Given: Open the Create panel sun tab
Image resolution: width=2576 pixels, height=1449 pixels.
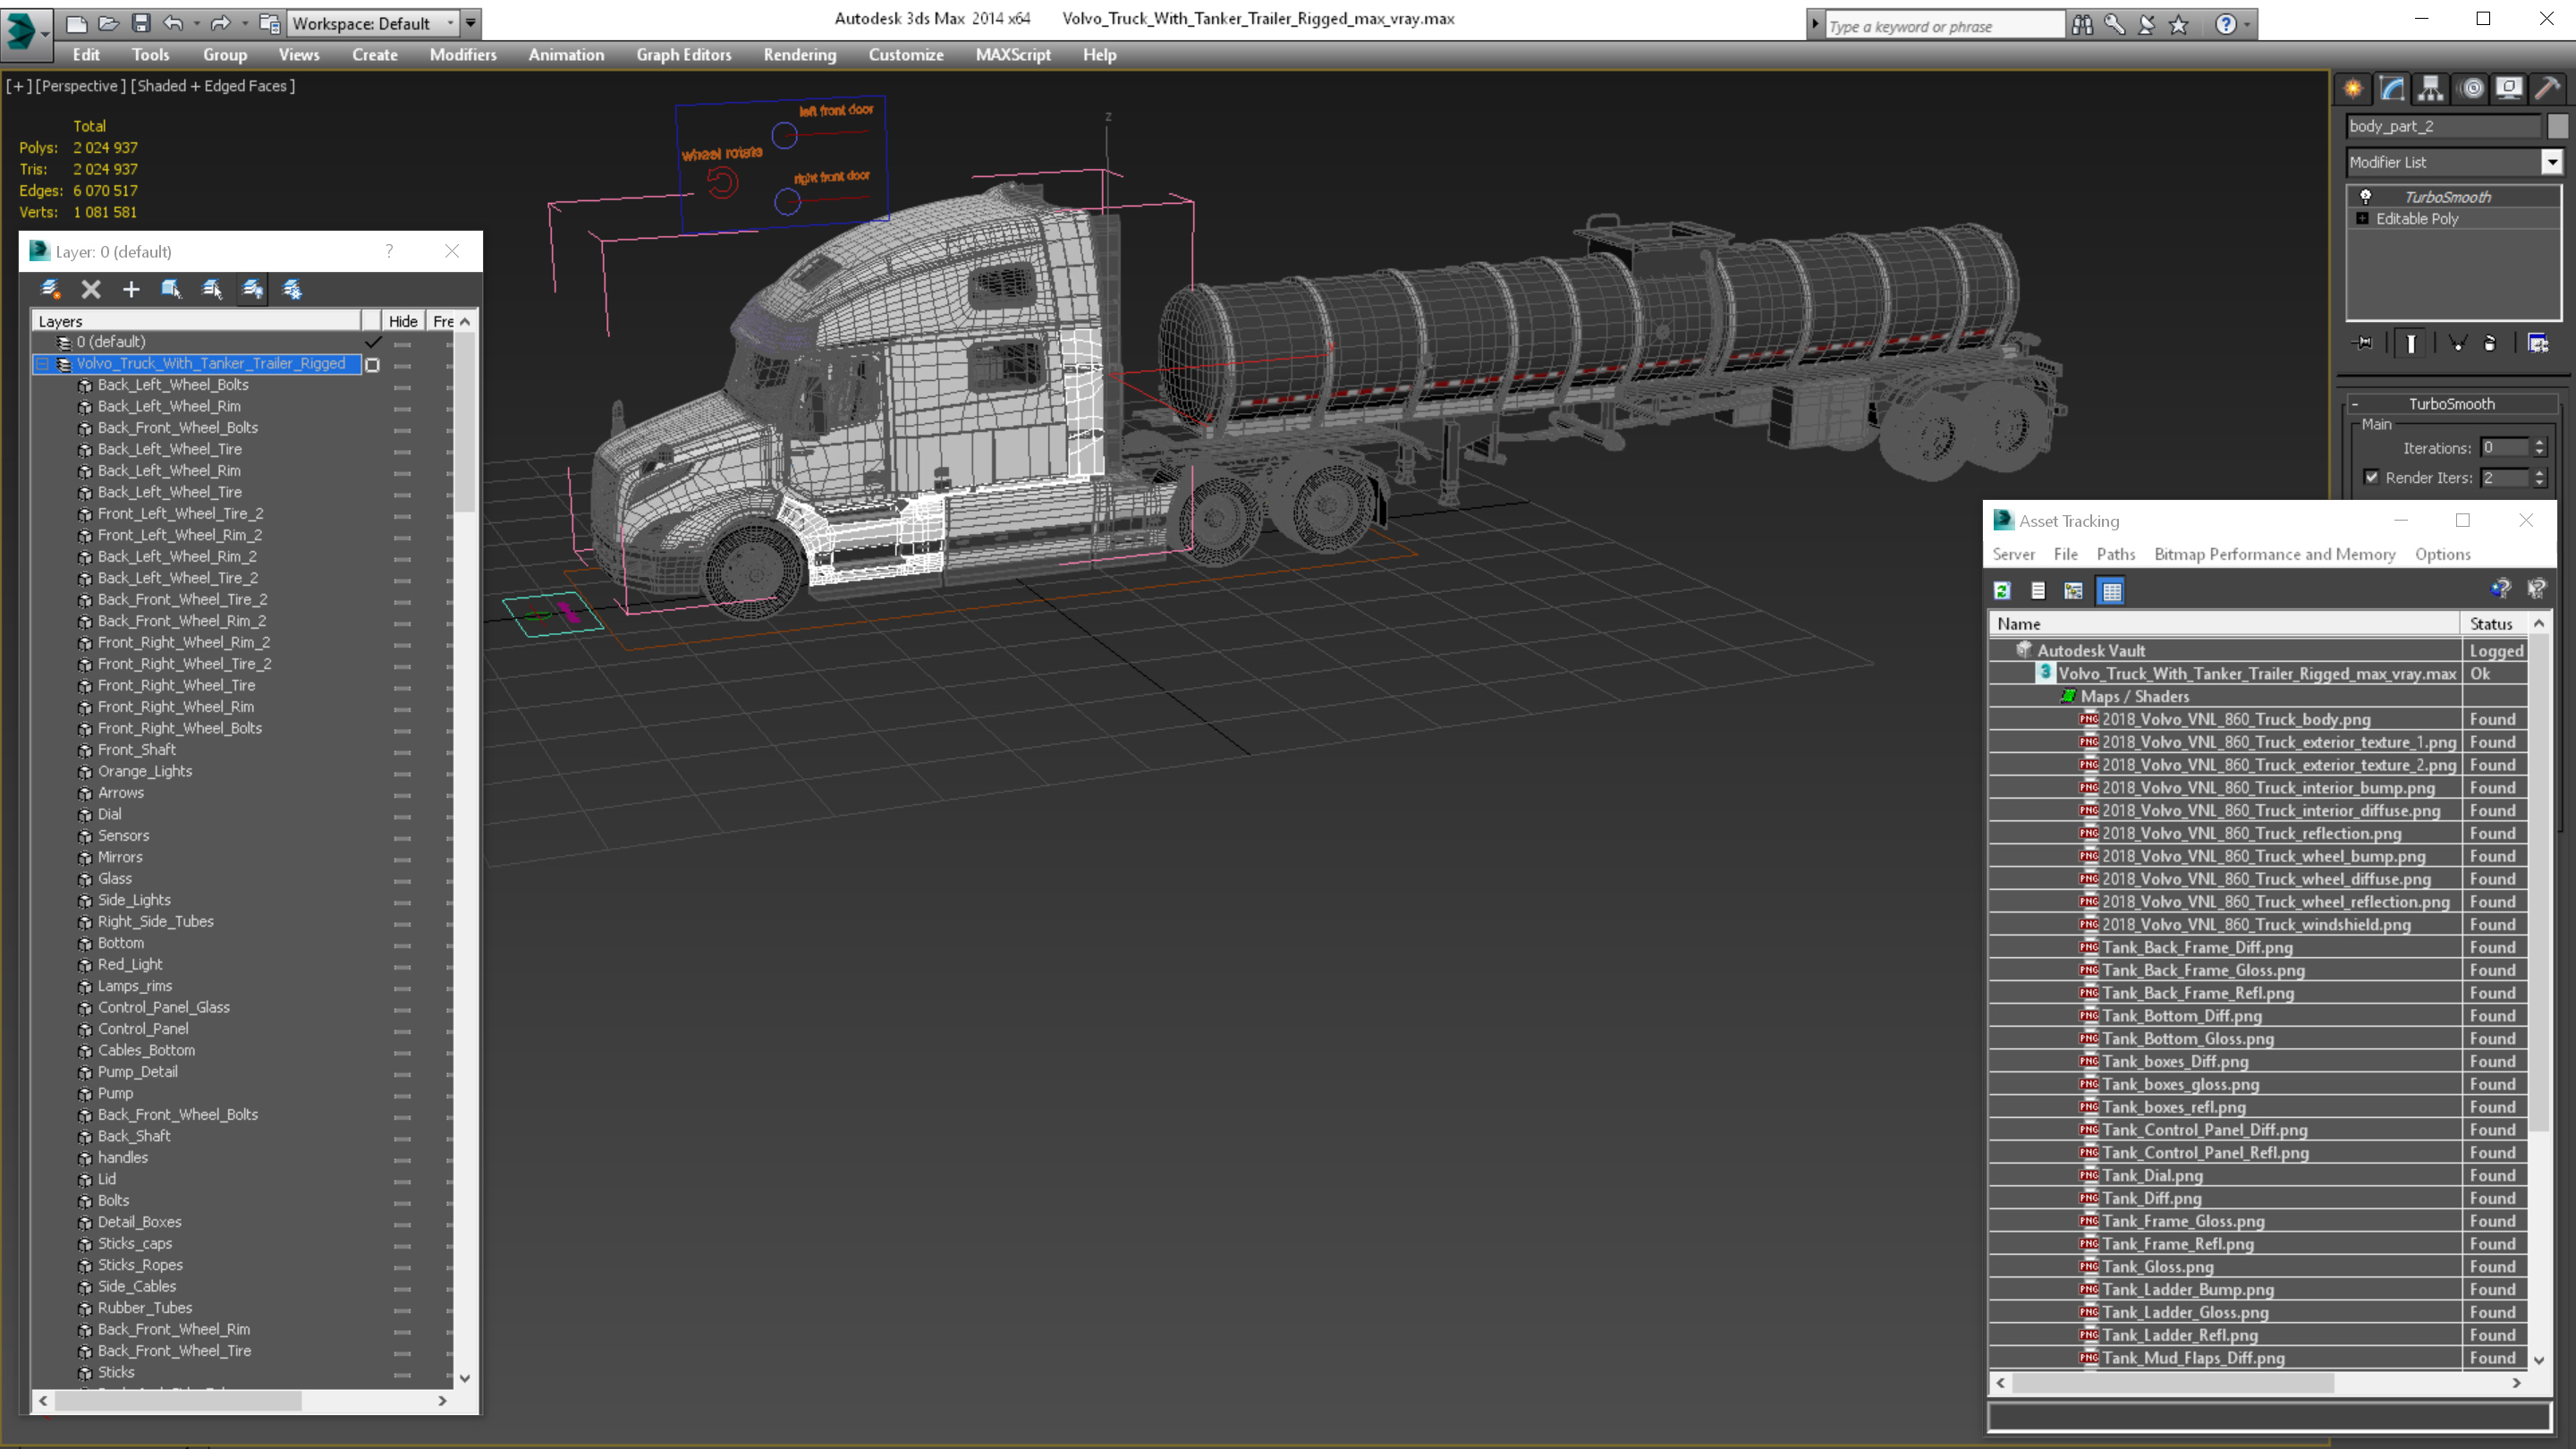Looking at the screenshot, I should point(2353,89).
